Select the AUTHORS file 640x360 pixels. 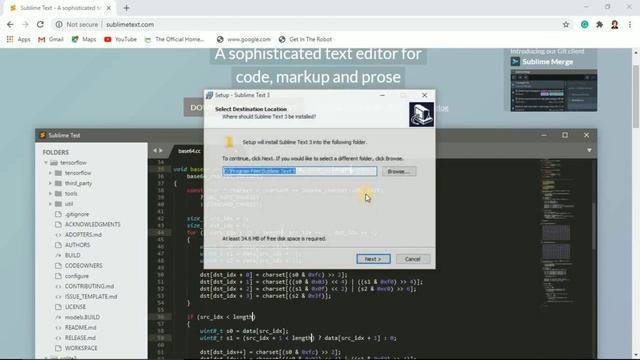pos(77,245)
